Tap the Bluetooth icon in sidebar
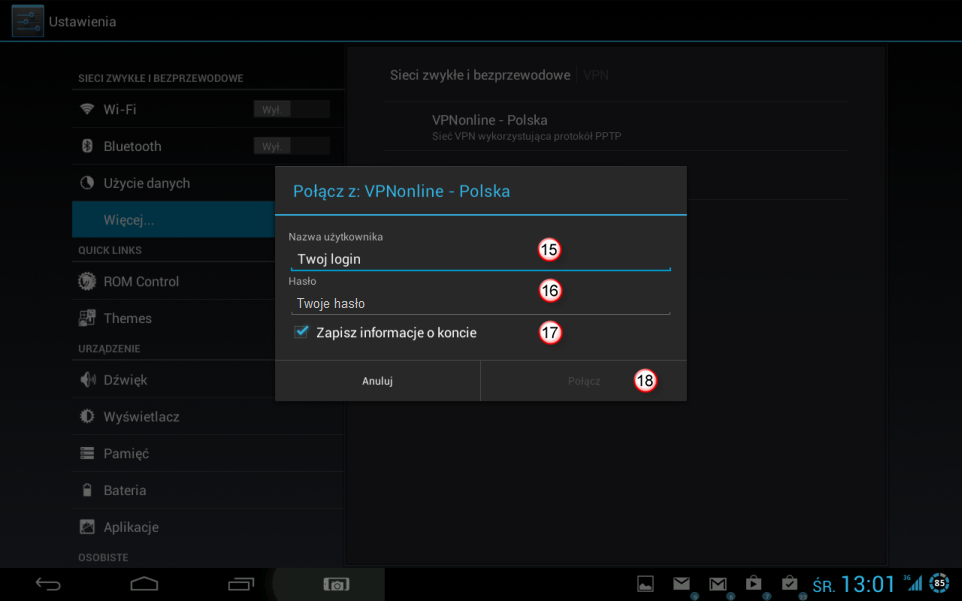The height and width of the screenshot is (601, 962). click(87, 146)
